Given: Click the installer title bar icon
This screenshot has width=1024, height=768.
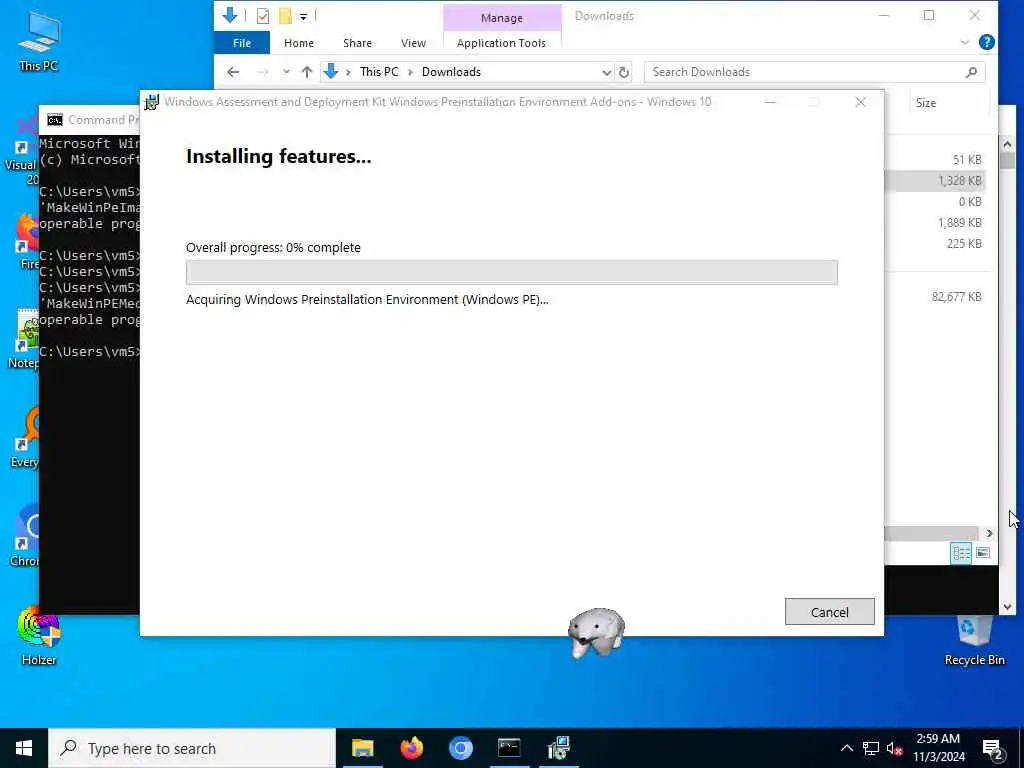Looking at the screenshot, I should [152, 102].
